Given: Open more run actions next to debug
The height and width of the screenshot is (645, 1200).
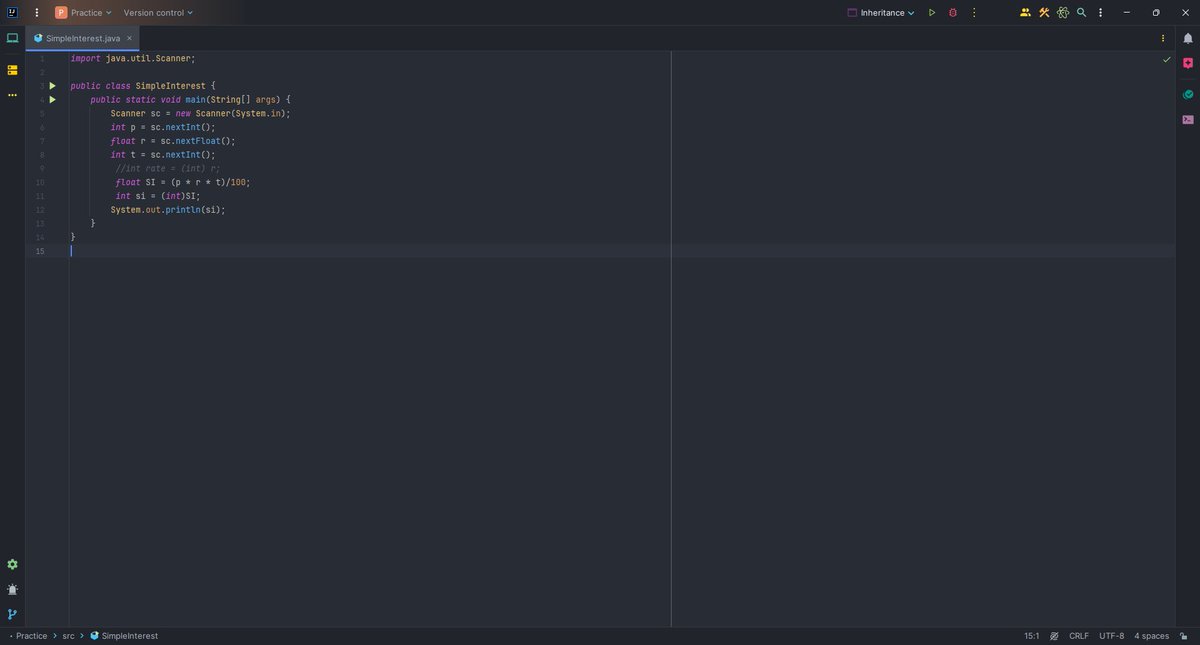Looking at the screenshot, I should pos(974,13).
